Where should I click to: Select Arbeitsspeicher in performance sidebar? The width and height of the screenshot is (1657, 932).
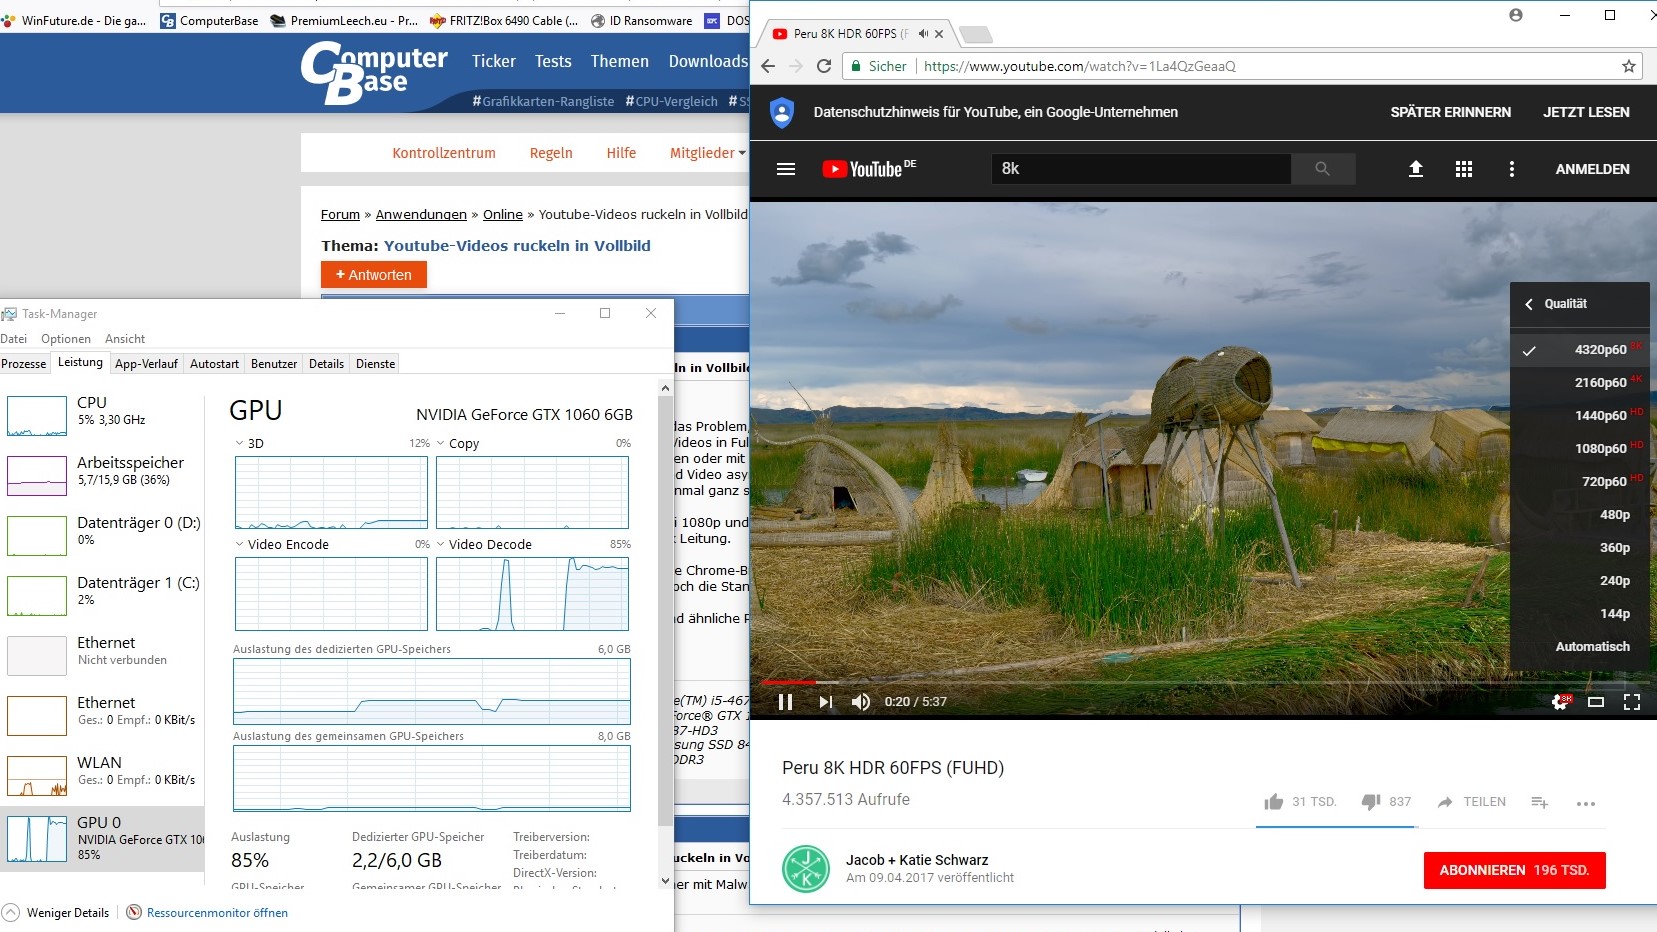(x=102, y=476)
